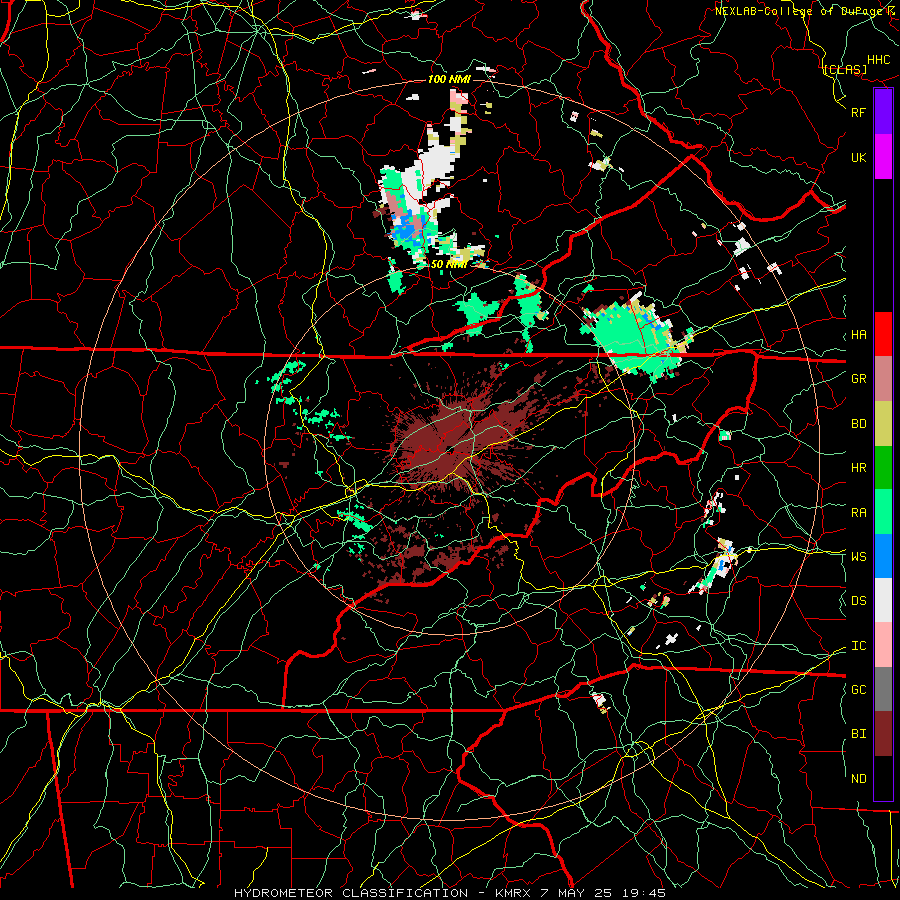Viewport: 900px width, 900px height.
Task: Click the '100 NMI' range ring label
Action: [x=449, y=79]
